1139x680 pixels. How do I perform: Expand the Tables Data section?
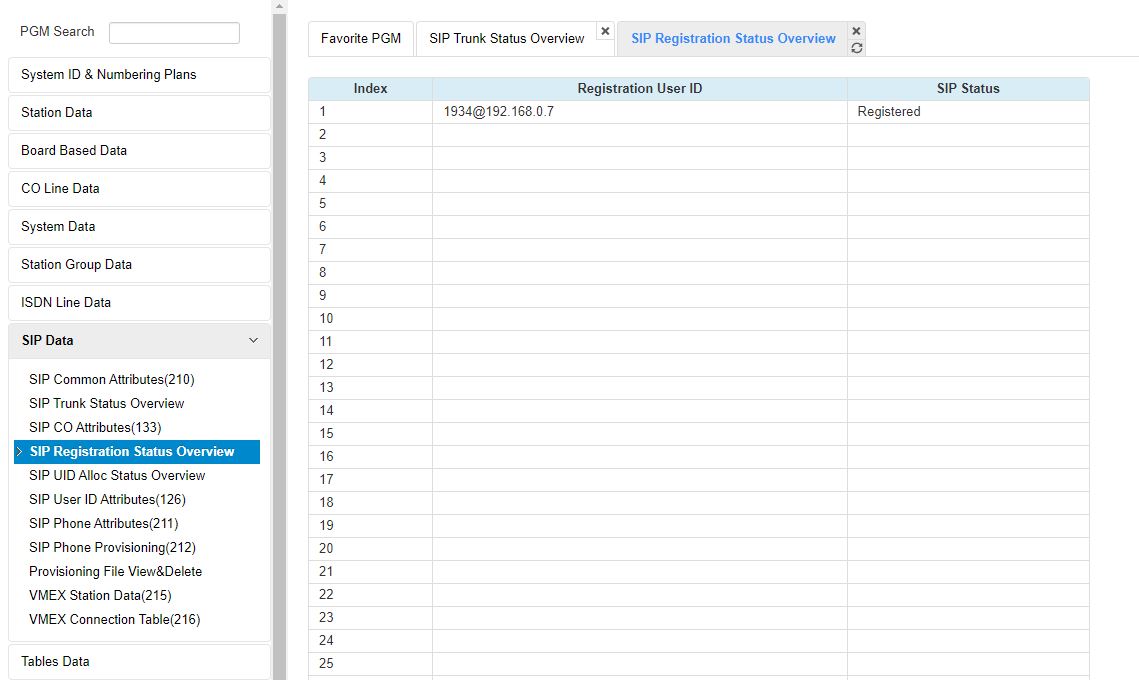point(138,662)
